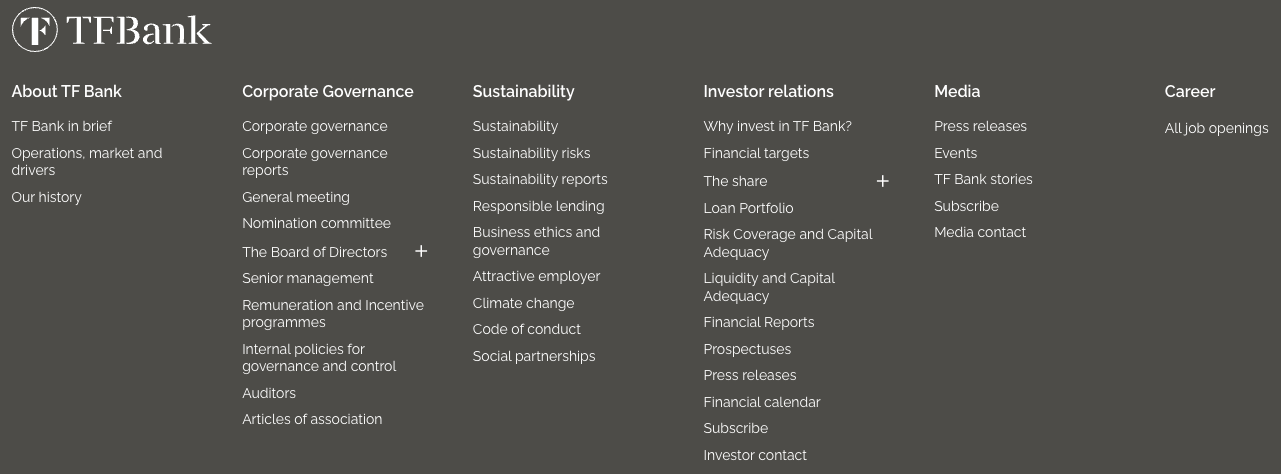Select the Corporate Governance heading
The height and width of the screenshot is (474, 1281).
pyautogui.click(x=327, y=91)
